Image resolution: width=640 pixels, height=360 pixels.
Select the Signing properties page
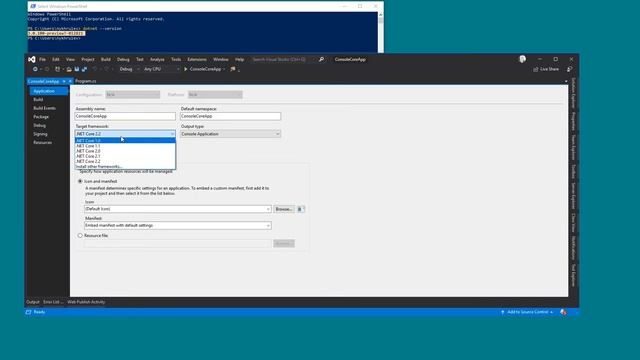point(40,134)
